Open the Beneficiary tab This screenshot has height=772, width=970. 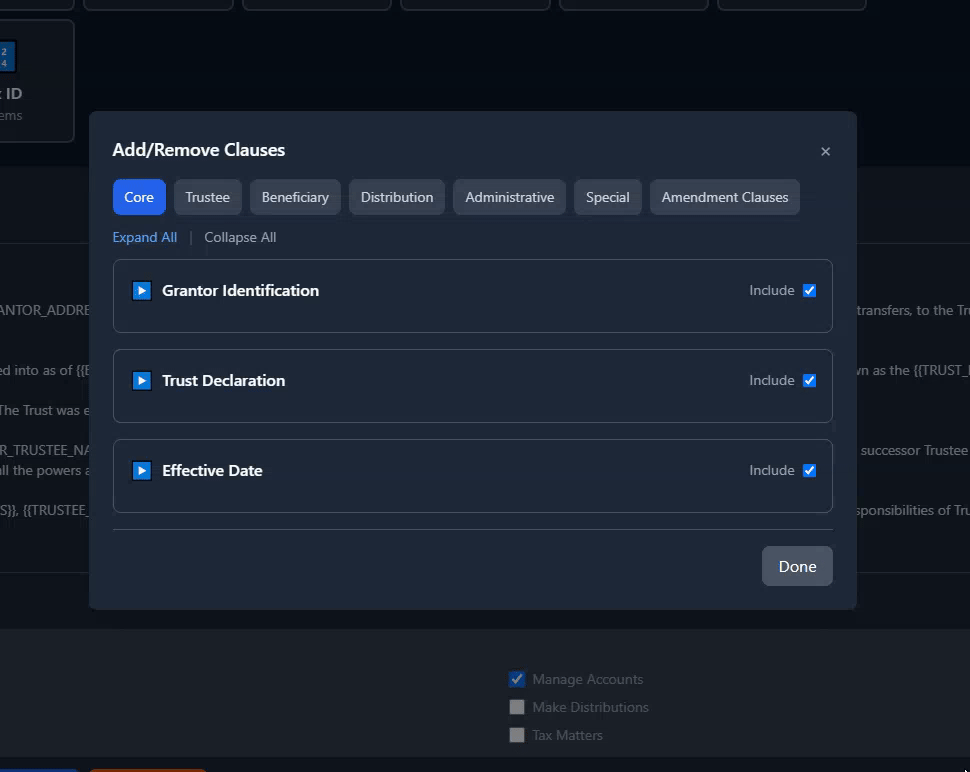(x=295, y=197)
